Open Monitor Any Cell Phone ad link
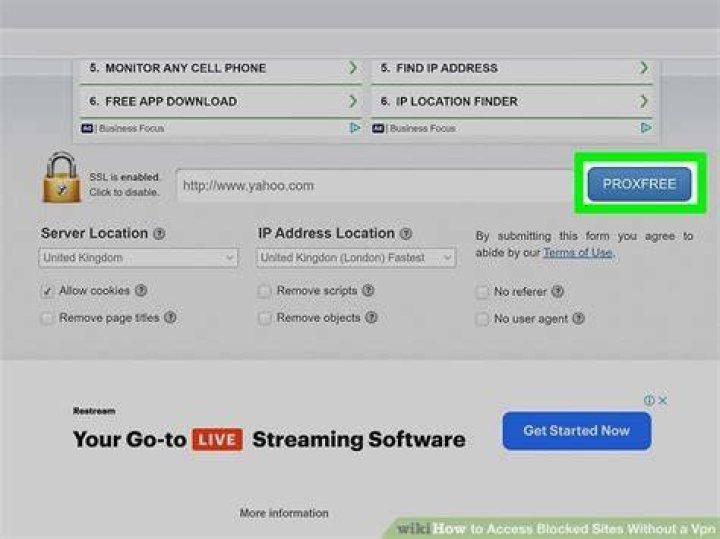Image resolution: width=720 pixels, height=539 pixels. click(x=220, y=68)
